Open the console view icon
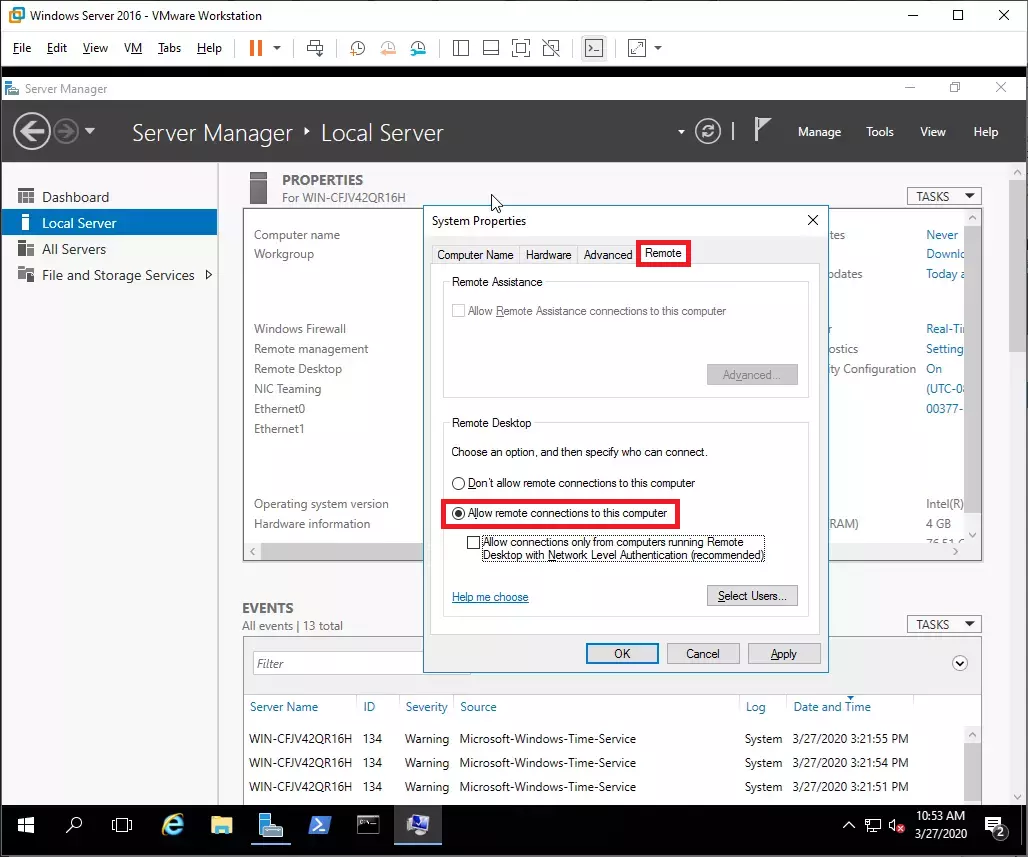Viewport: 1028px width, 857px height. 594,48
